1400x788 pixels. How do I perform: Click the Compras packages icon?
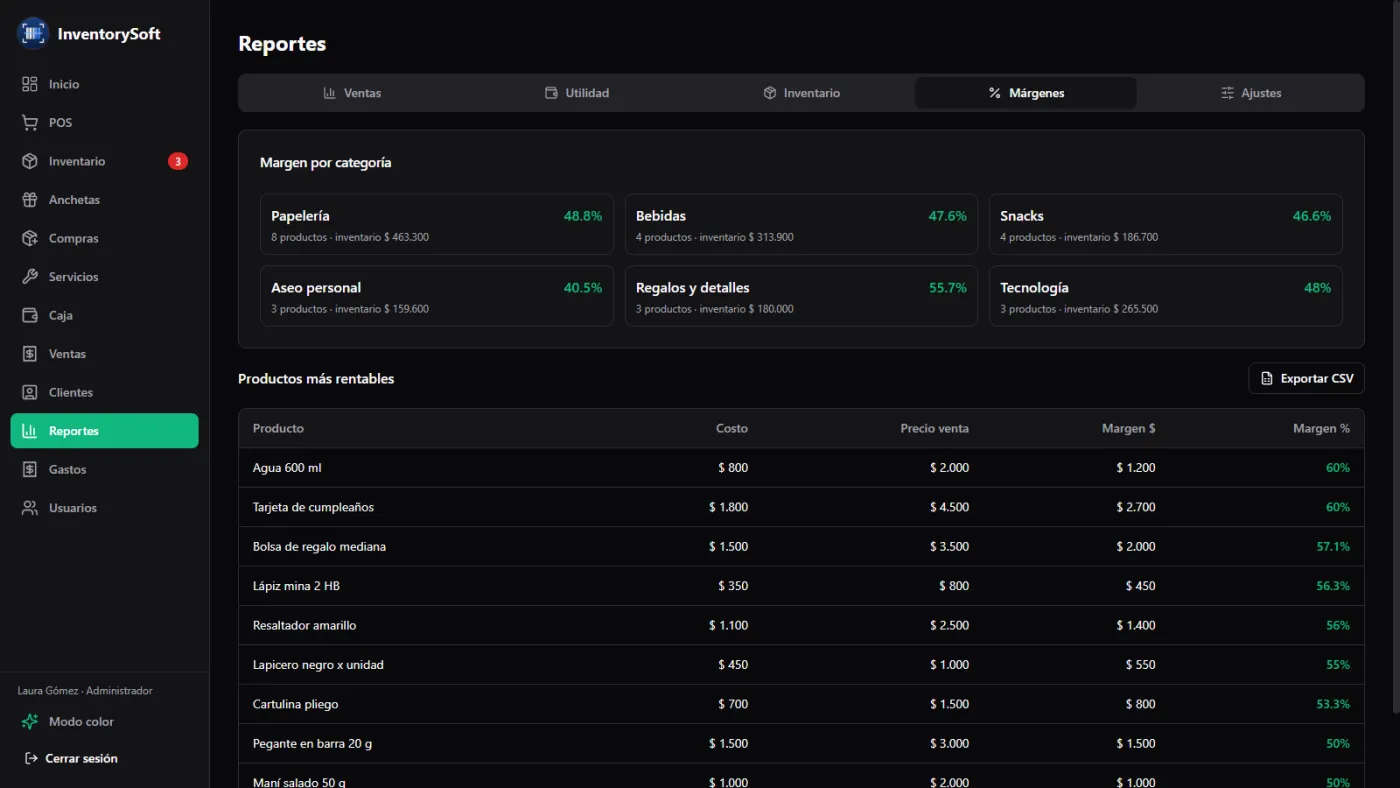30,238
